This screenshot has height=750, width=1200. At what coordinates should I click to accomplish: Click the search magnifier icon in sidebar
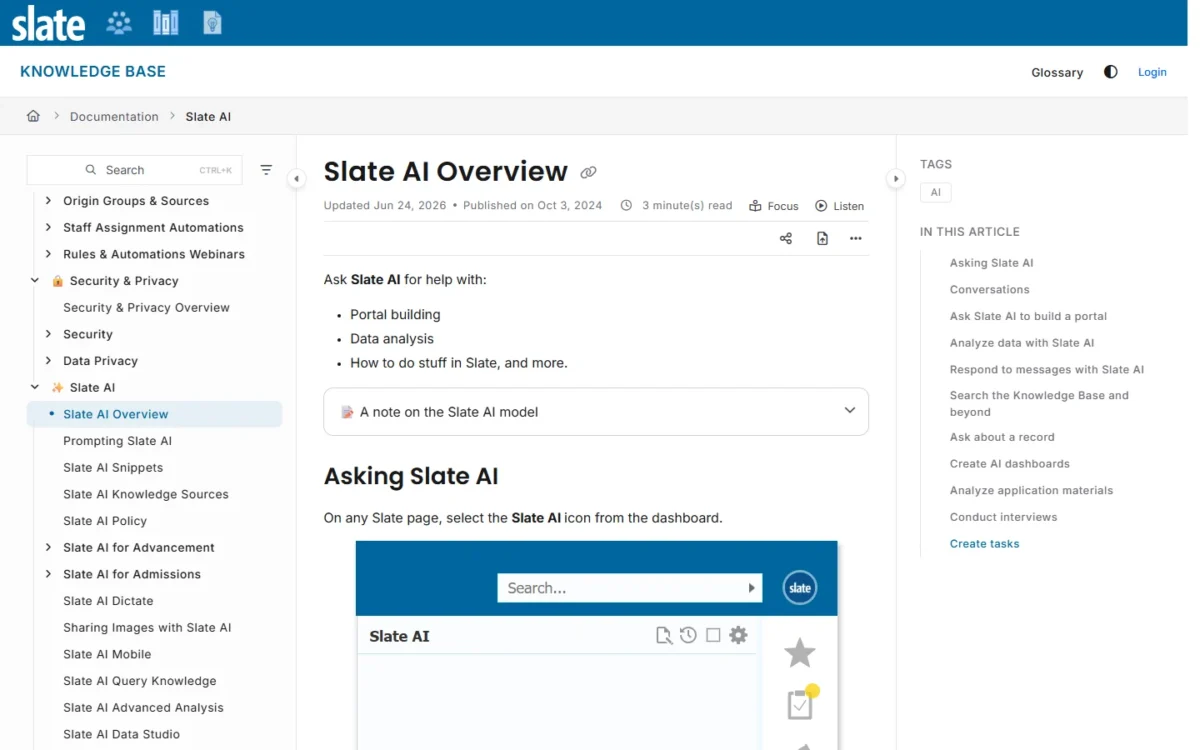tap(91, 170)
